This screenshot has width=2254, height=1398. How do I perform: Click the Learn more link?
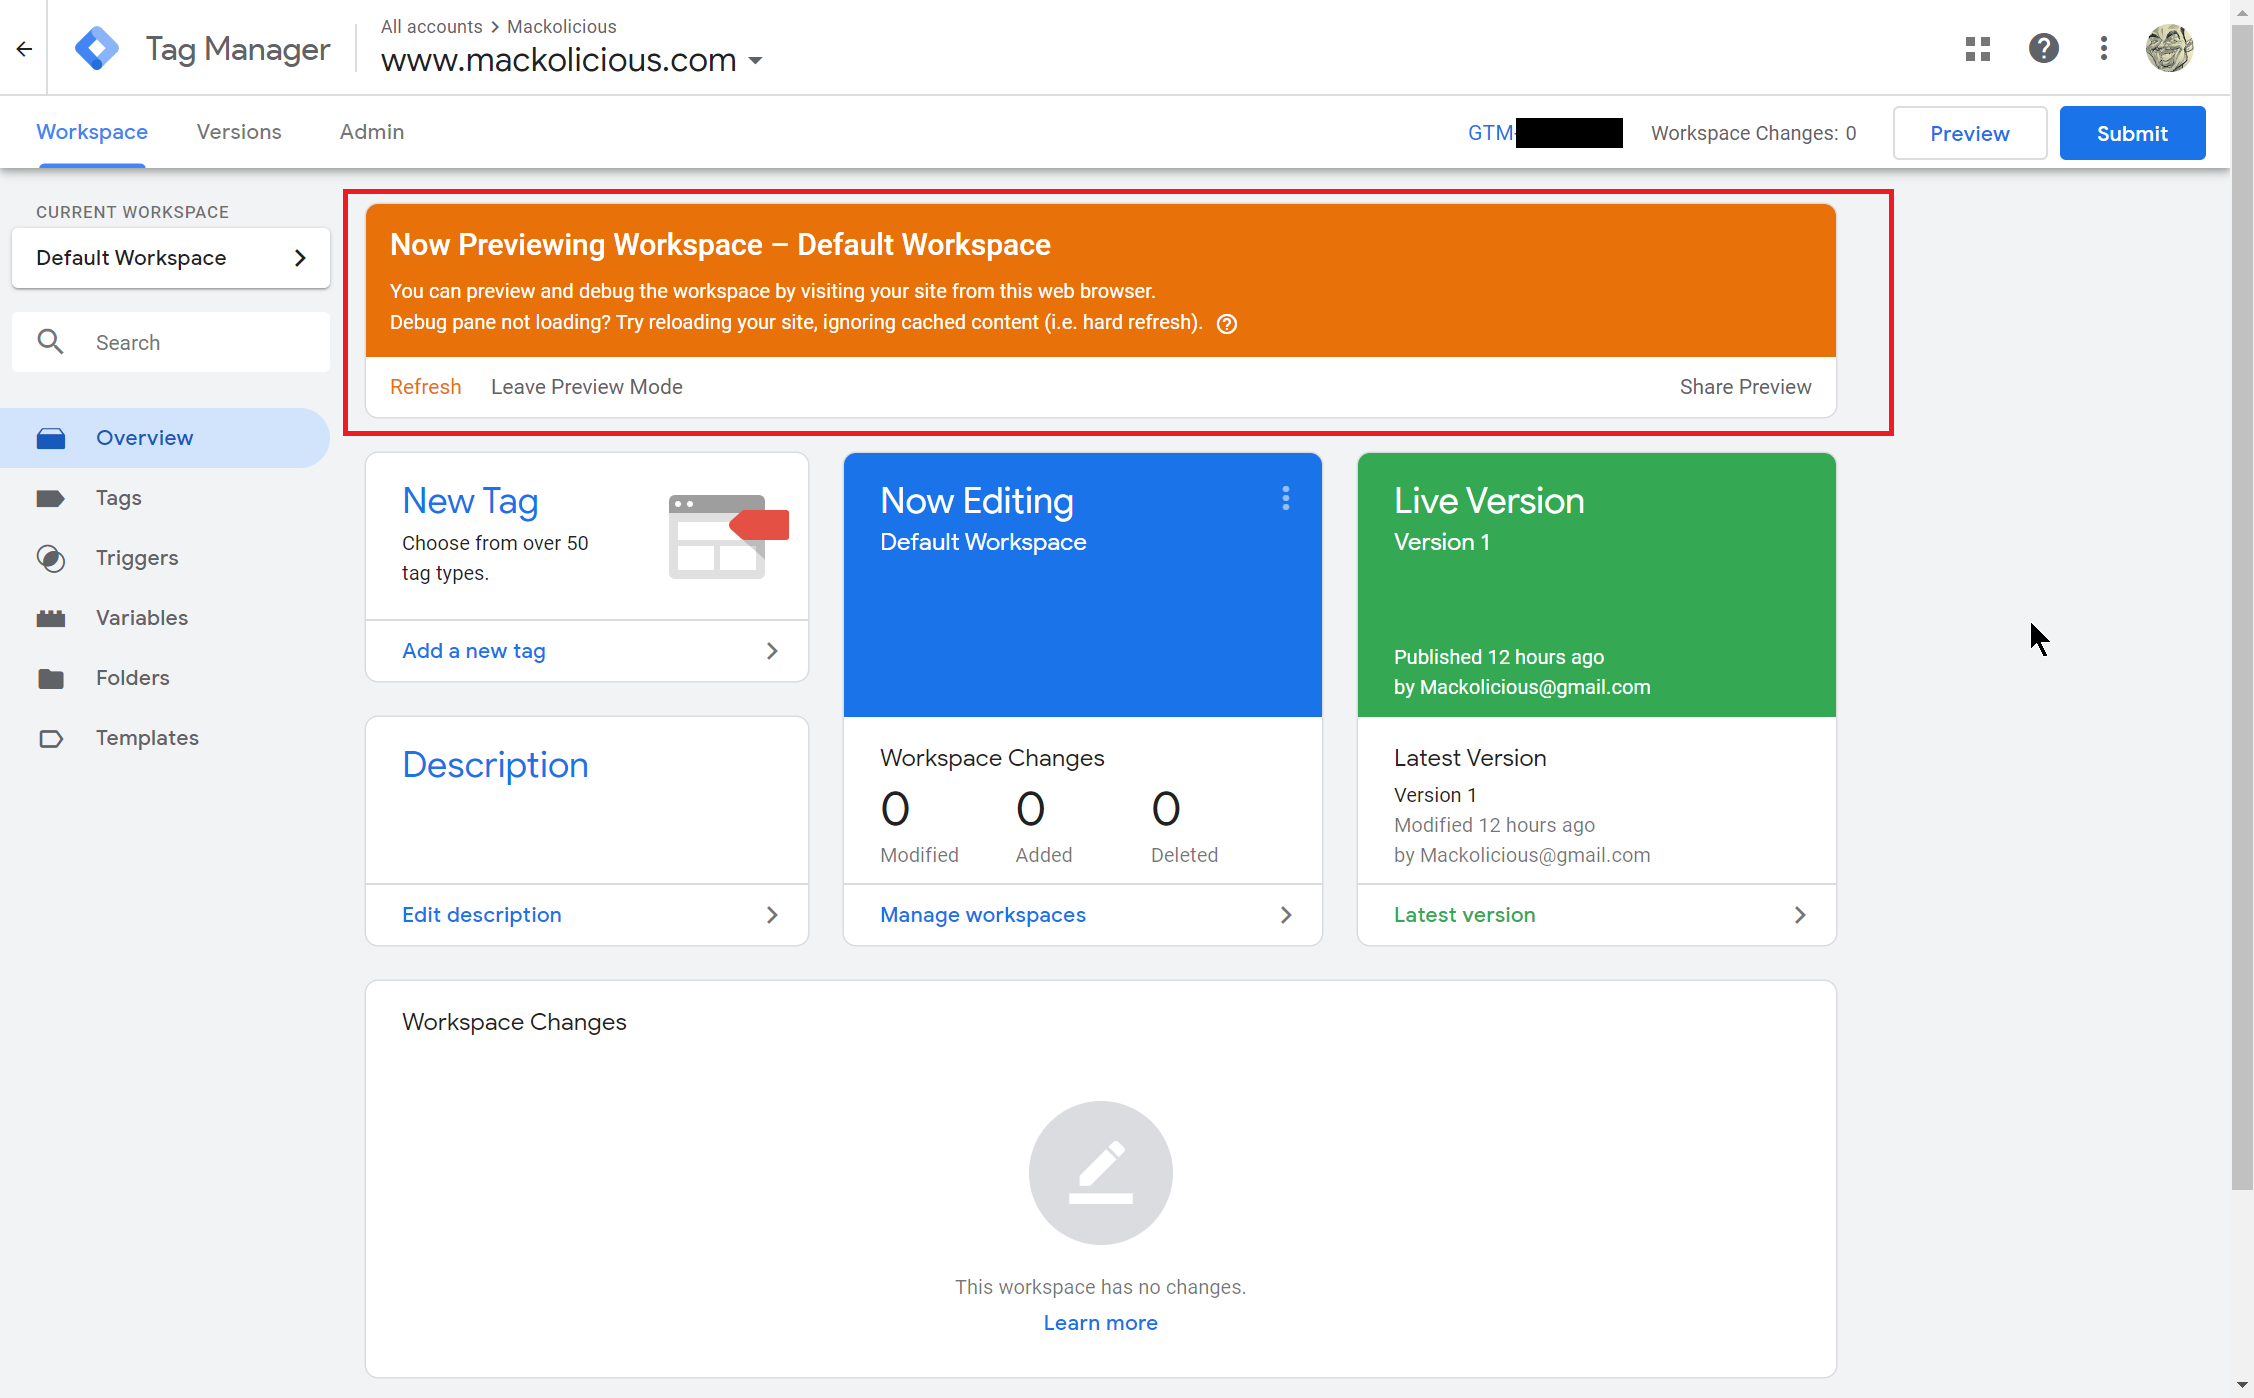tap(1100, 1323)
